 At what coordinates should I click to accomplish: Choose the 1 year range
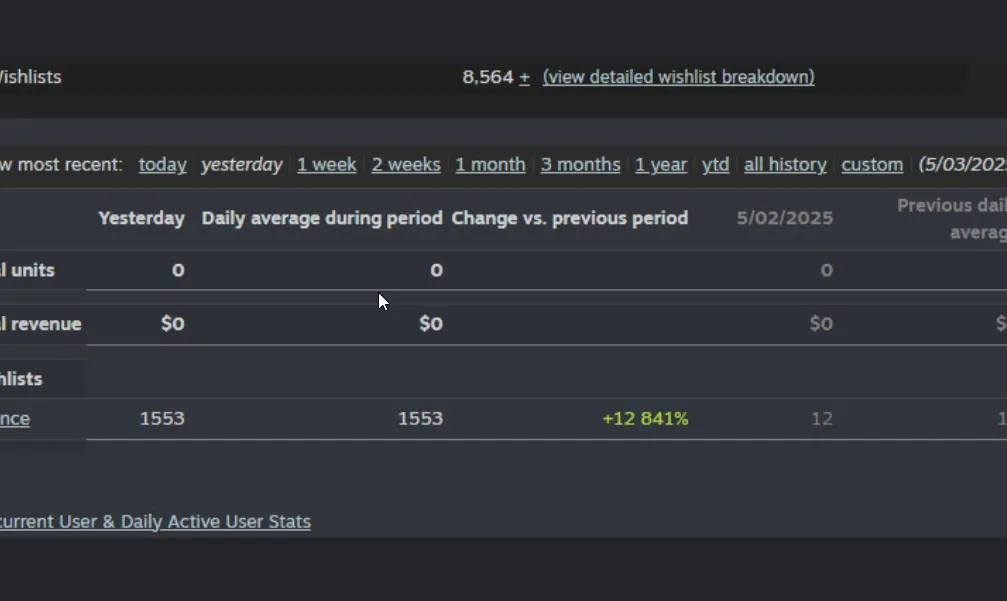point(661,165)
